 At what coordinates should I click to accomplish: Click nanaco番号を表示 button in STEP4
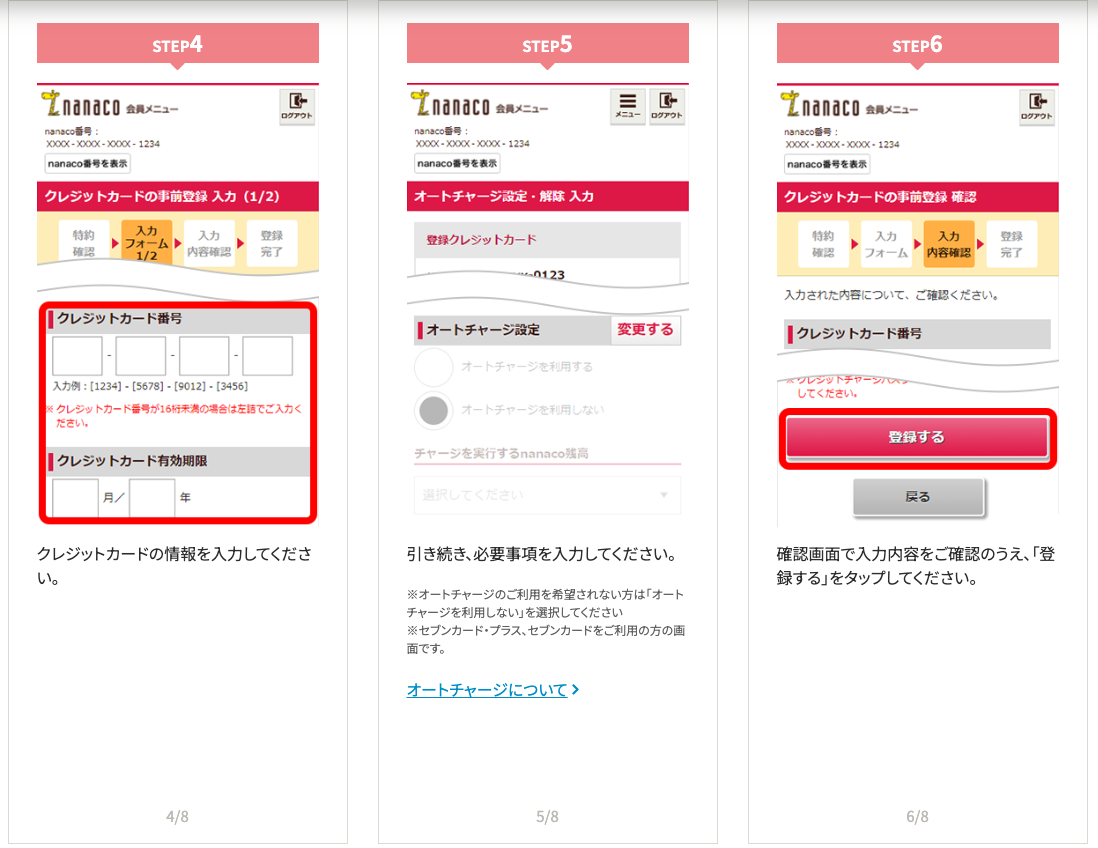click(88, 164)
